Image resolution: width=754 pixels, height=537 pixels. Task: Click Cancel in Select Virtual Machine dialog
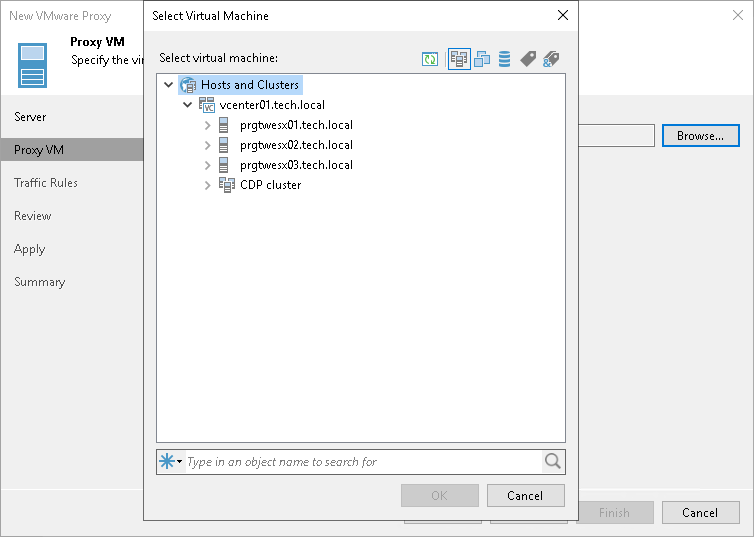coord(526,496)
